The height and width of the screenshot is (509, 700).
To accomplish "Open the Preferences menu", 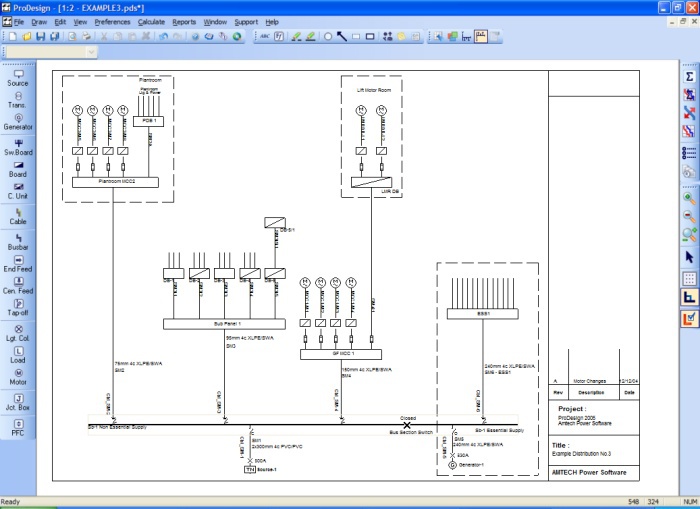I will [x=112, y=22].
